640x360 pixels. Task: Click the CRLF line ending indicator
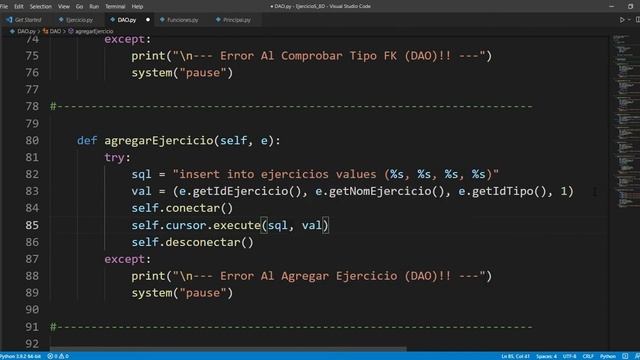(588, 356)
